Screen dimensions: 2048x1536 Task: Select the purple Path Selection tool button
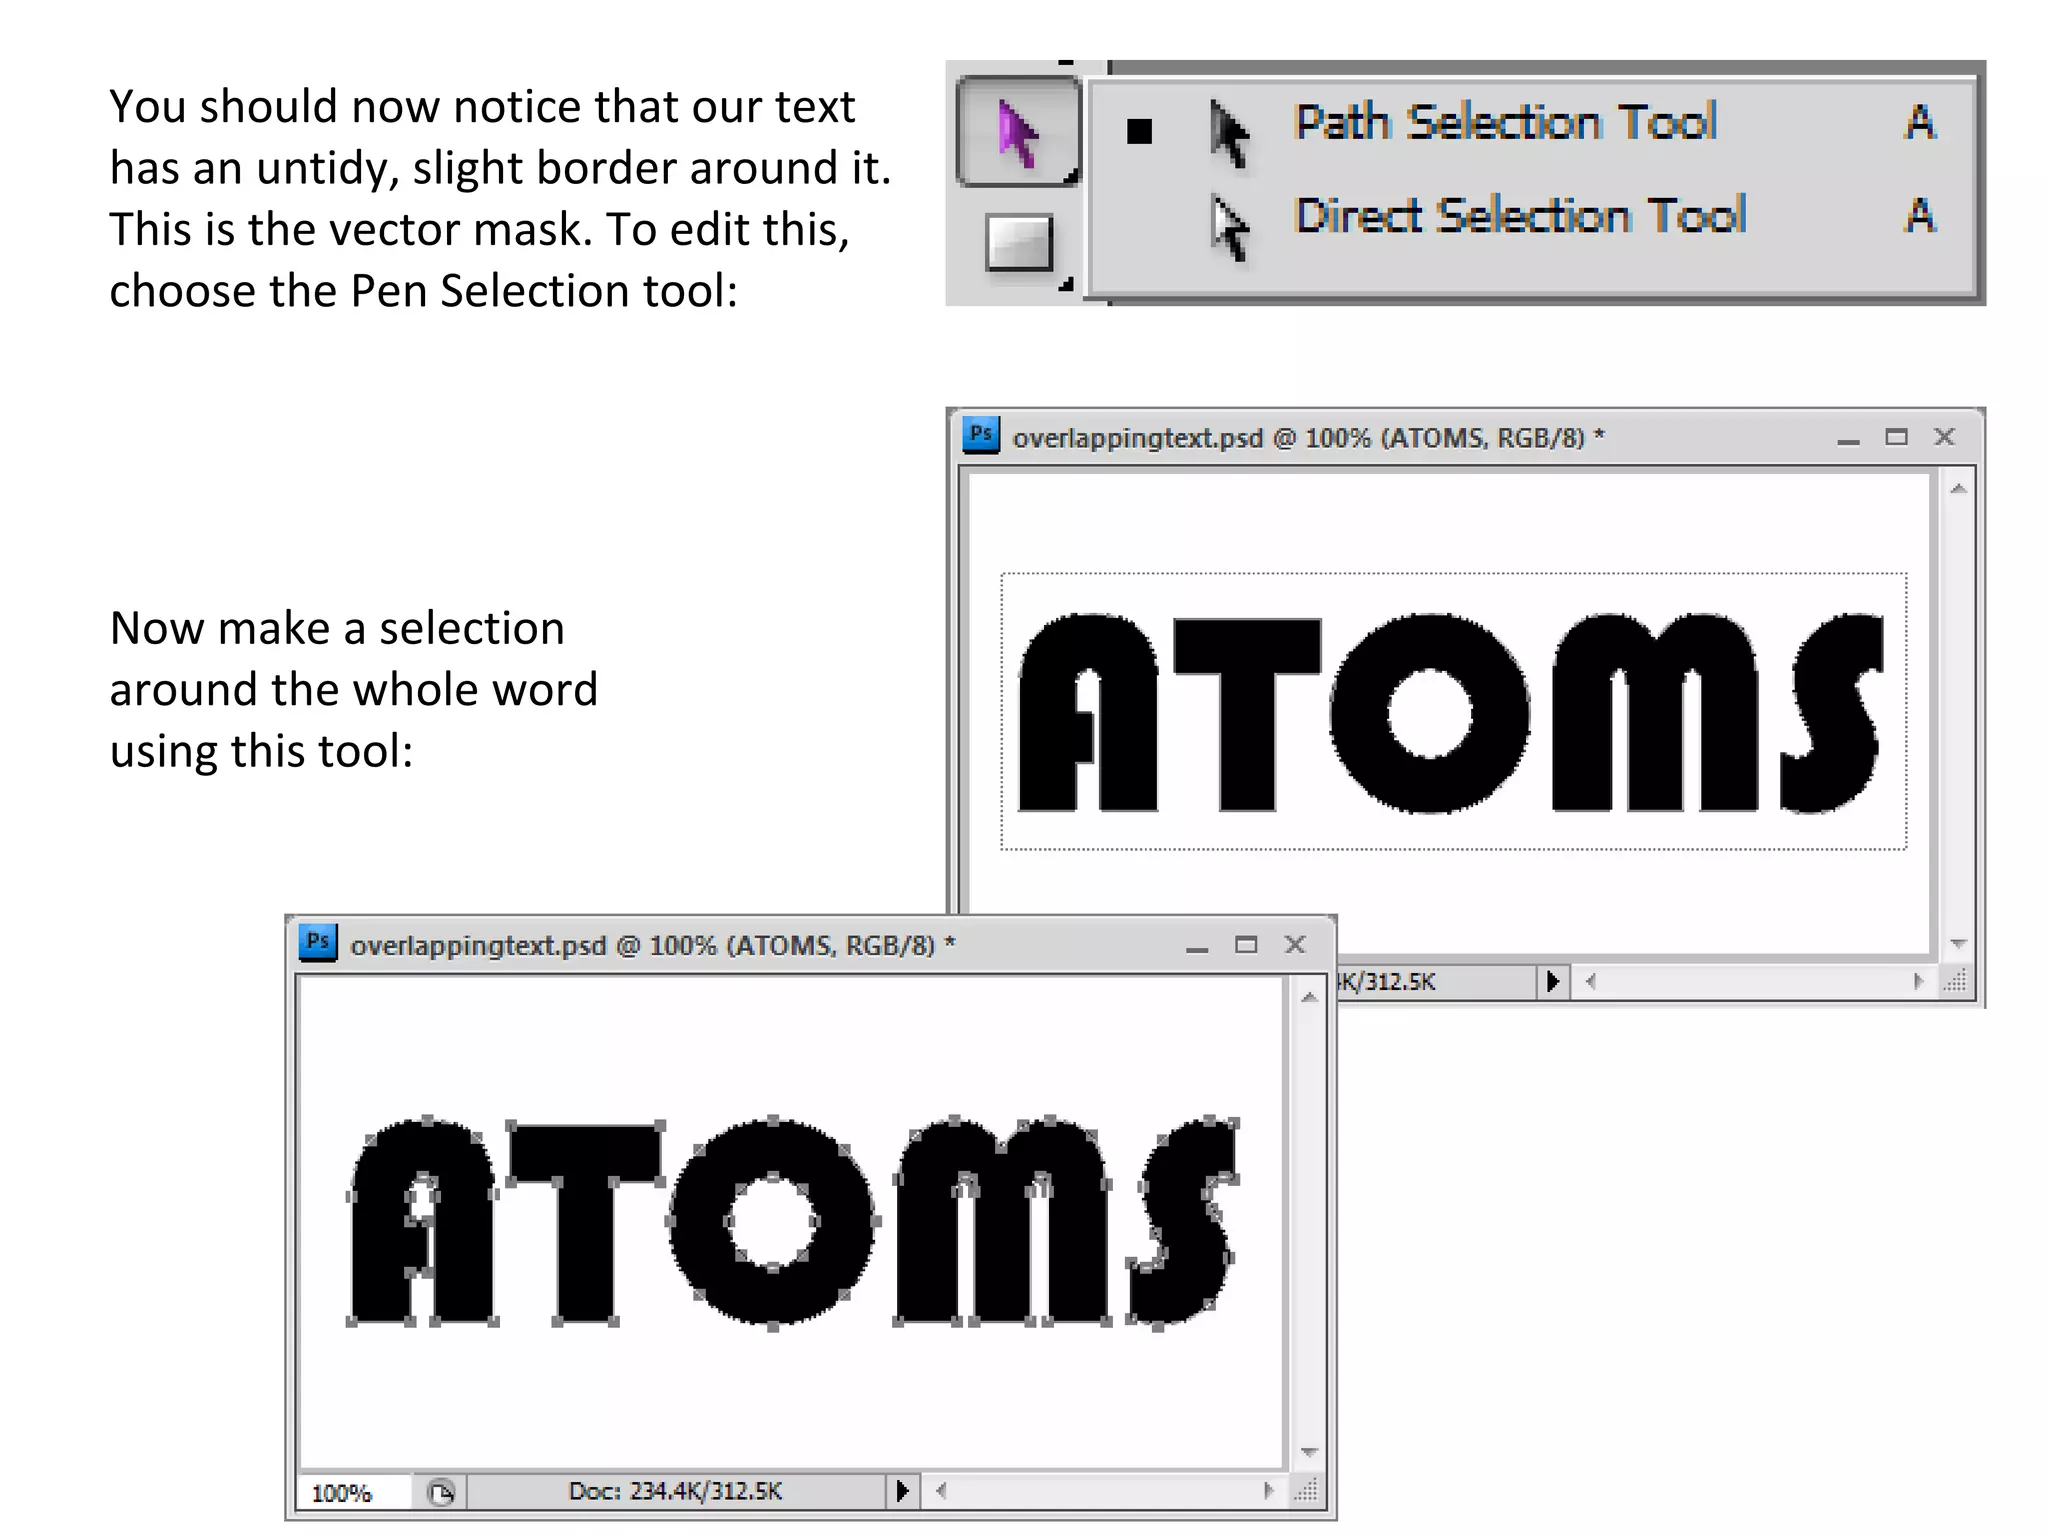[1018, 132]
